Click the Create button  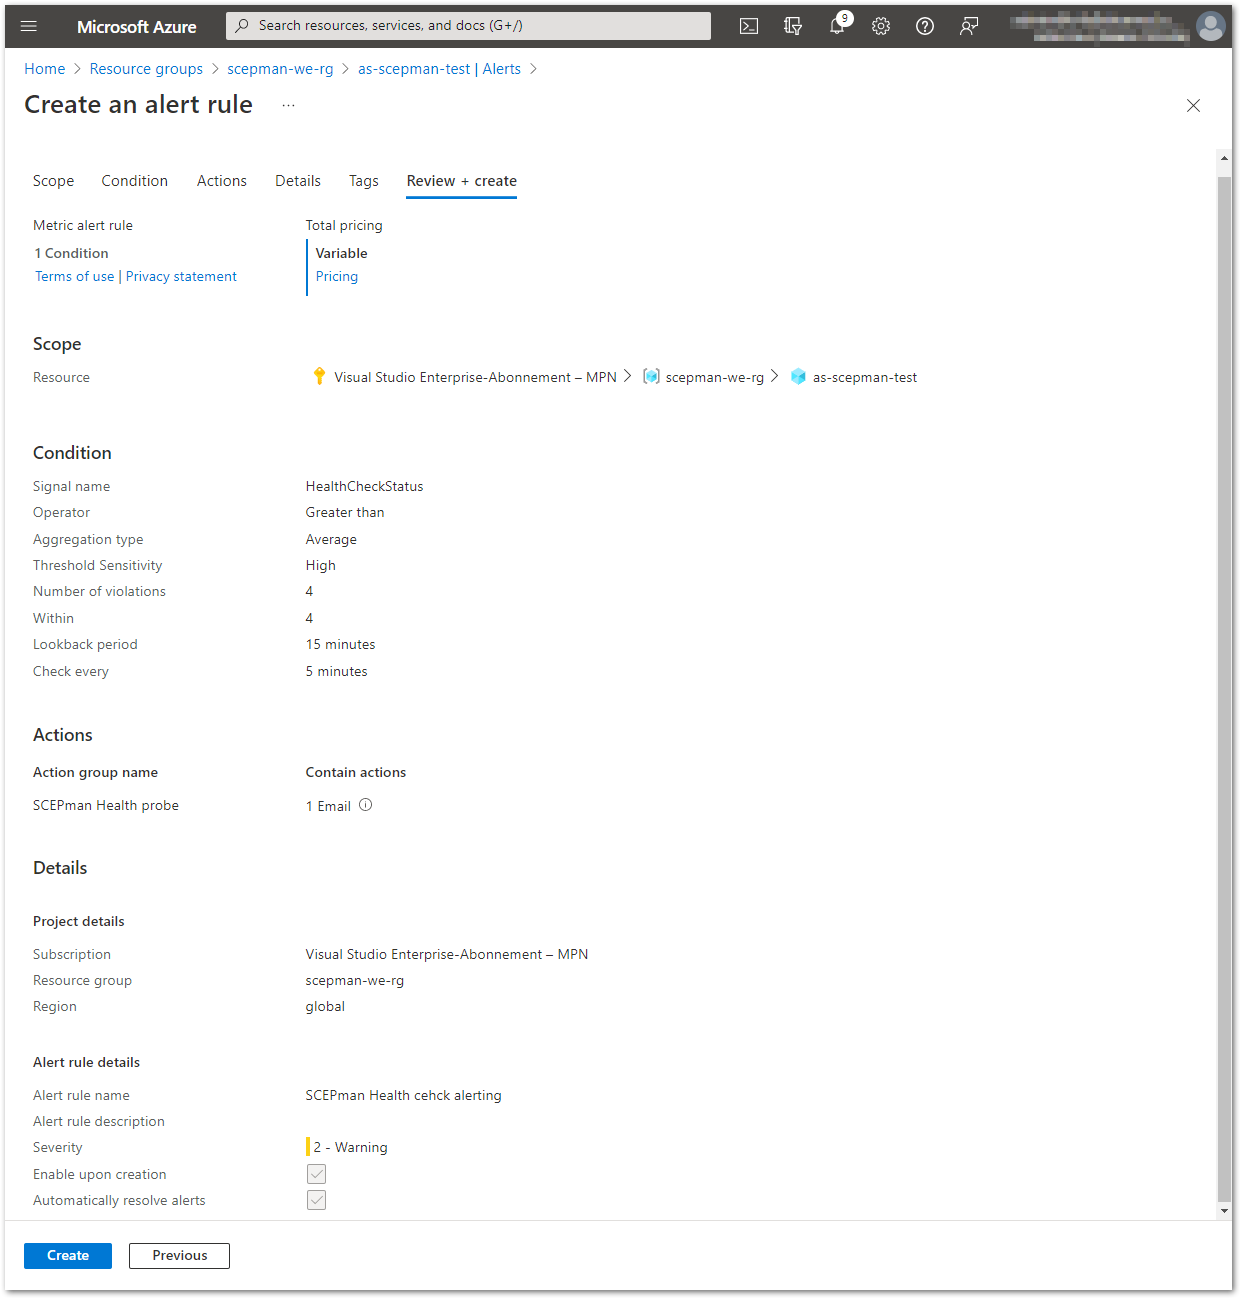point(68,1256)
